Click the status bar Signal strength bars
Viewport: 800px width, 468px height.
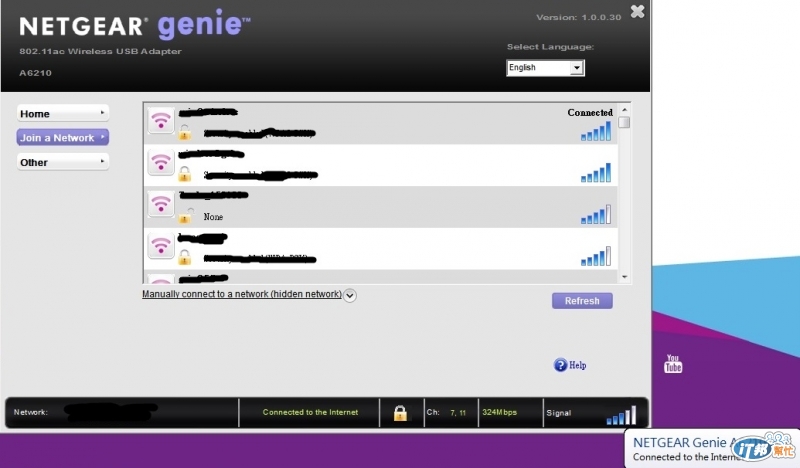pos(621,415)
